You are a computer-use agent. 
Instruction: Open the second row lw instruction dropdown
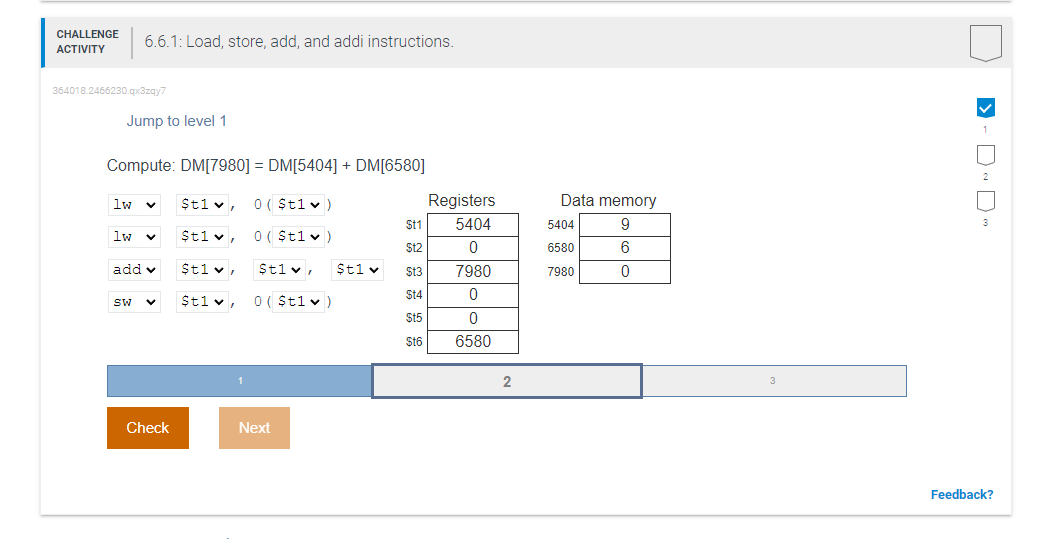(134, 237)
